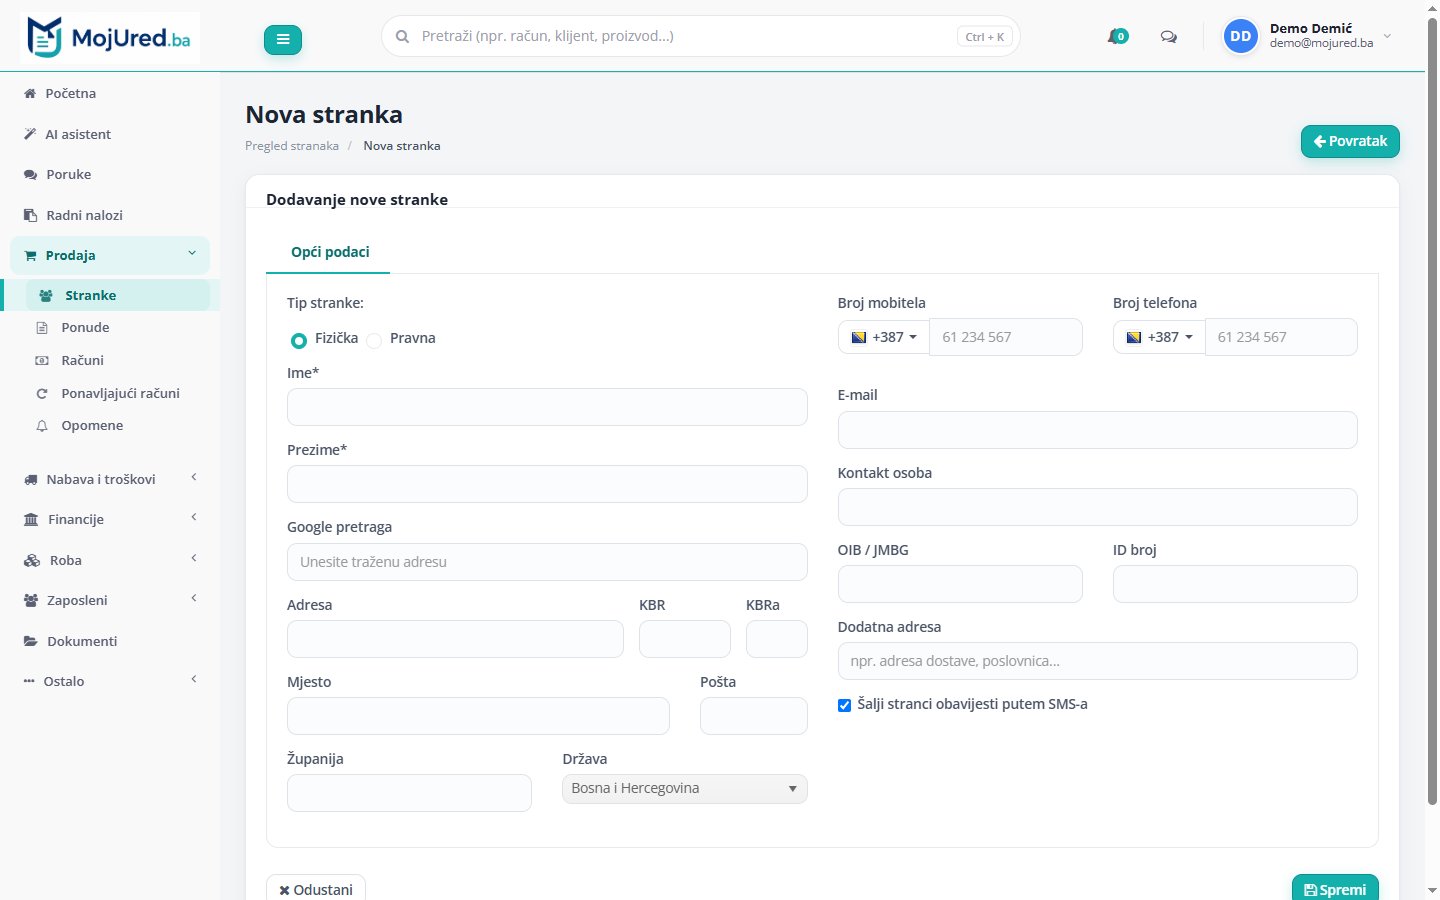The height and width of the screenshot is (900, 1440).
Task: Switch to the Opći podaci tab
Action: pos(330,252)
